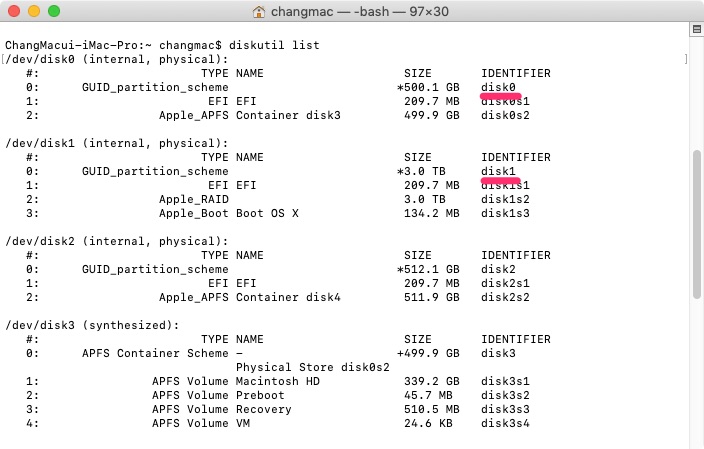
Task: Click 'Macintosh HD' volume name
Action: [278, 381]
